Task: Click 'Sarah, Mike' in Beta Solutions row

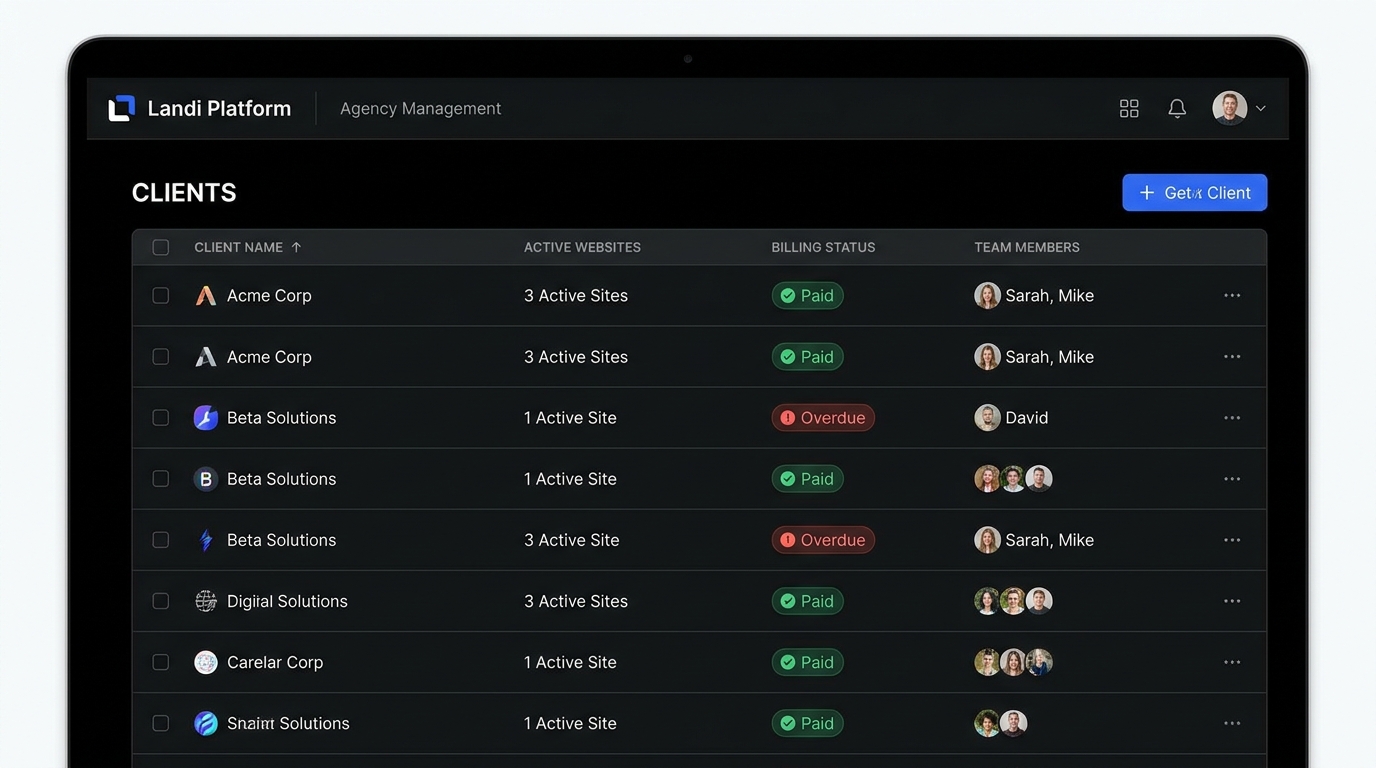Action: coord(1049,540)
